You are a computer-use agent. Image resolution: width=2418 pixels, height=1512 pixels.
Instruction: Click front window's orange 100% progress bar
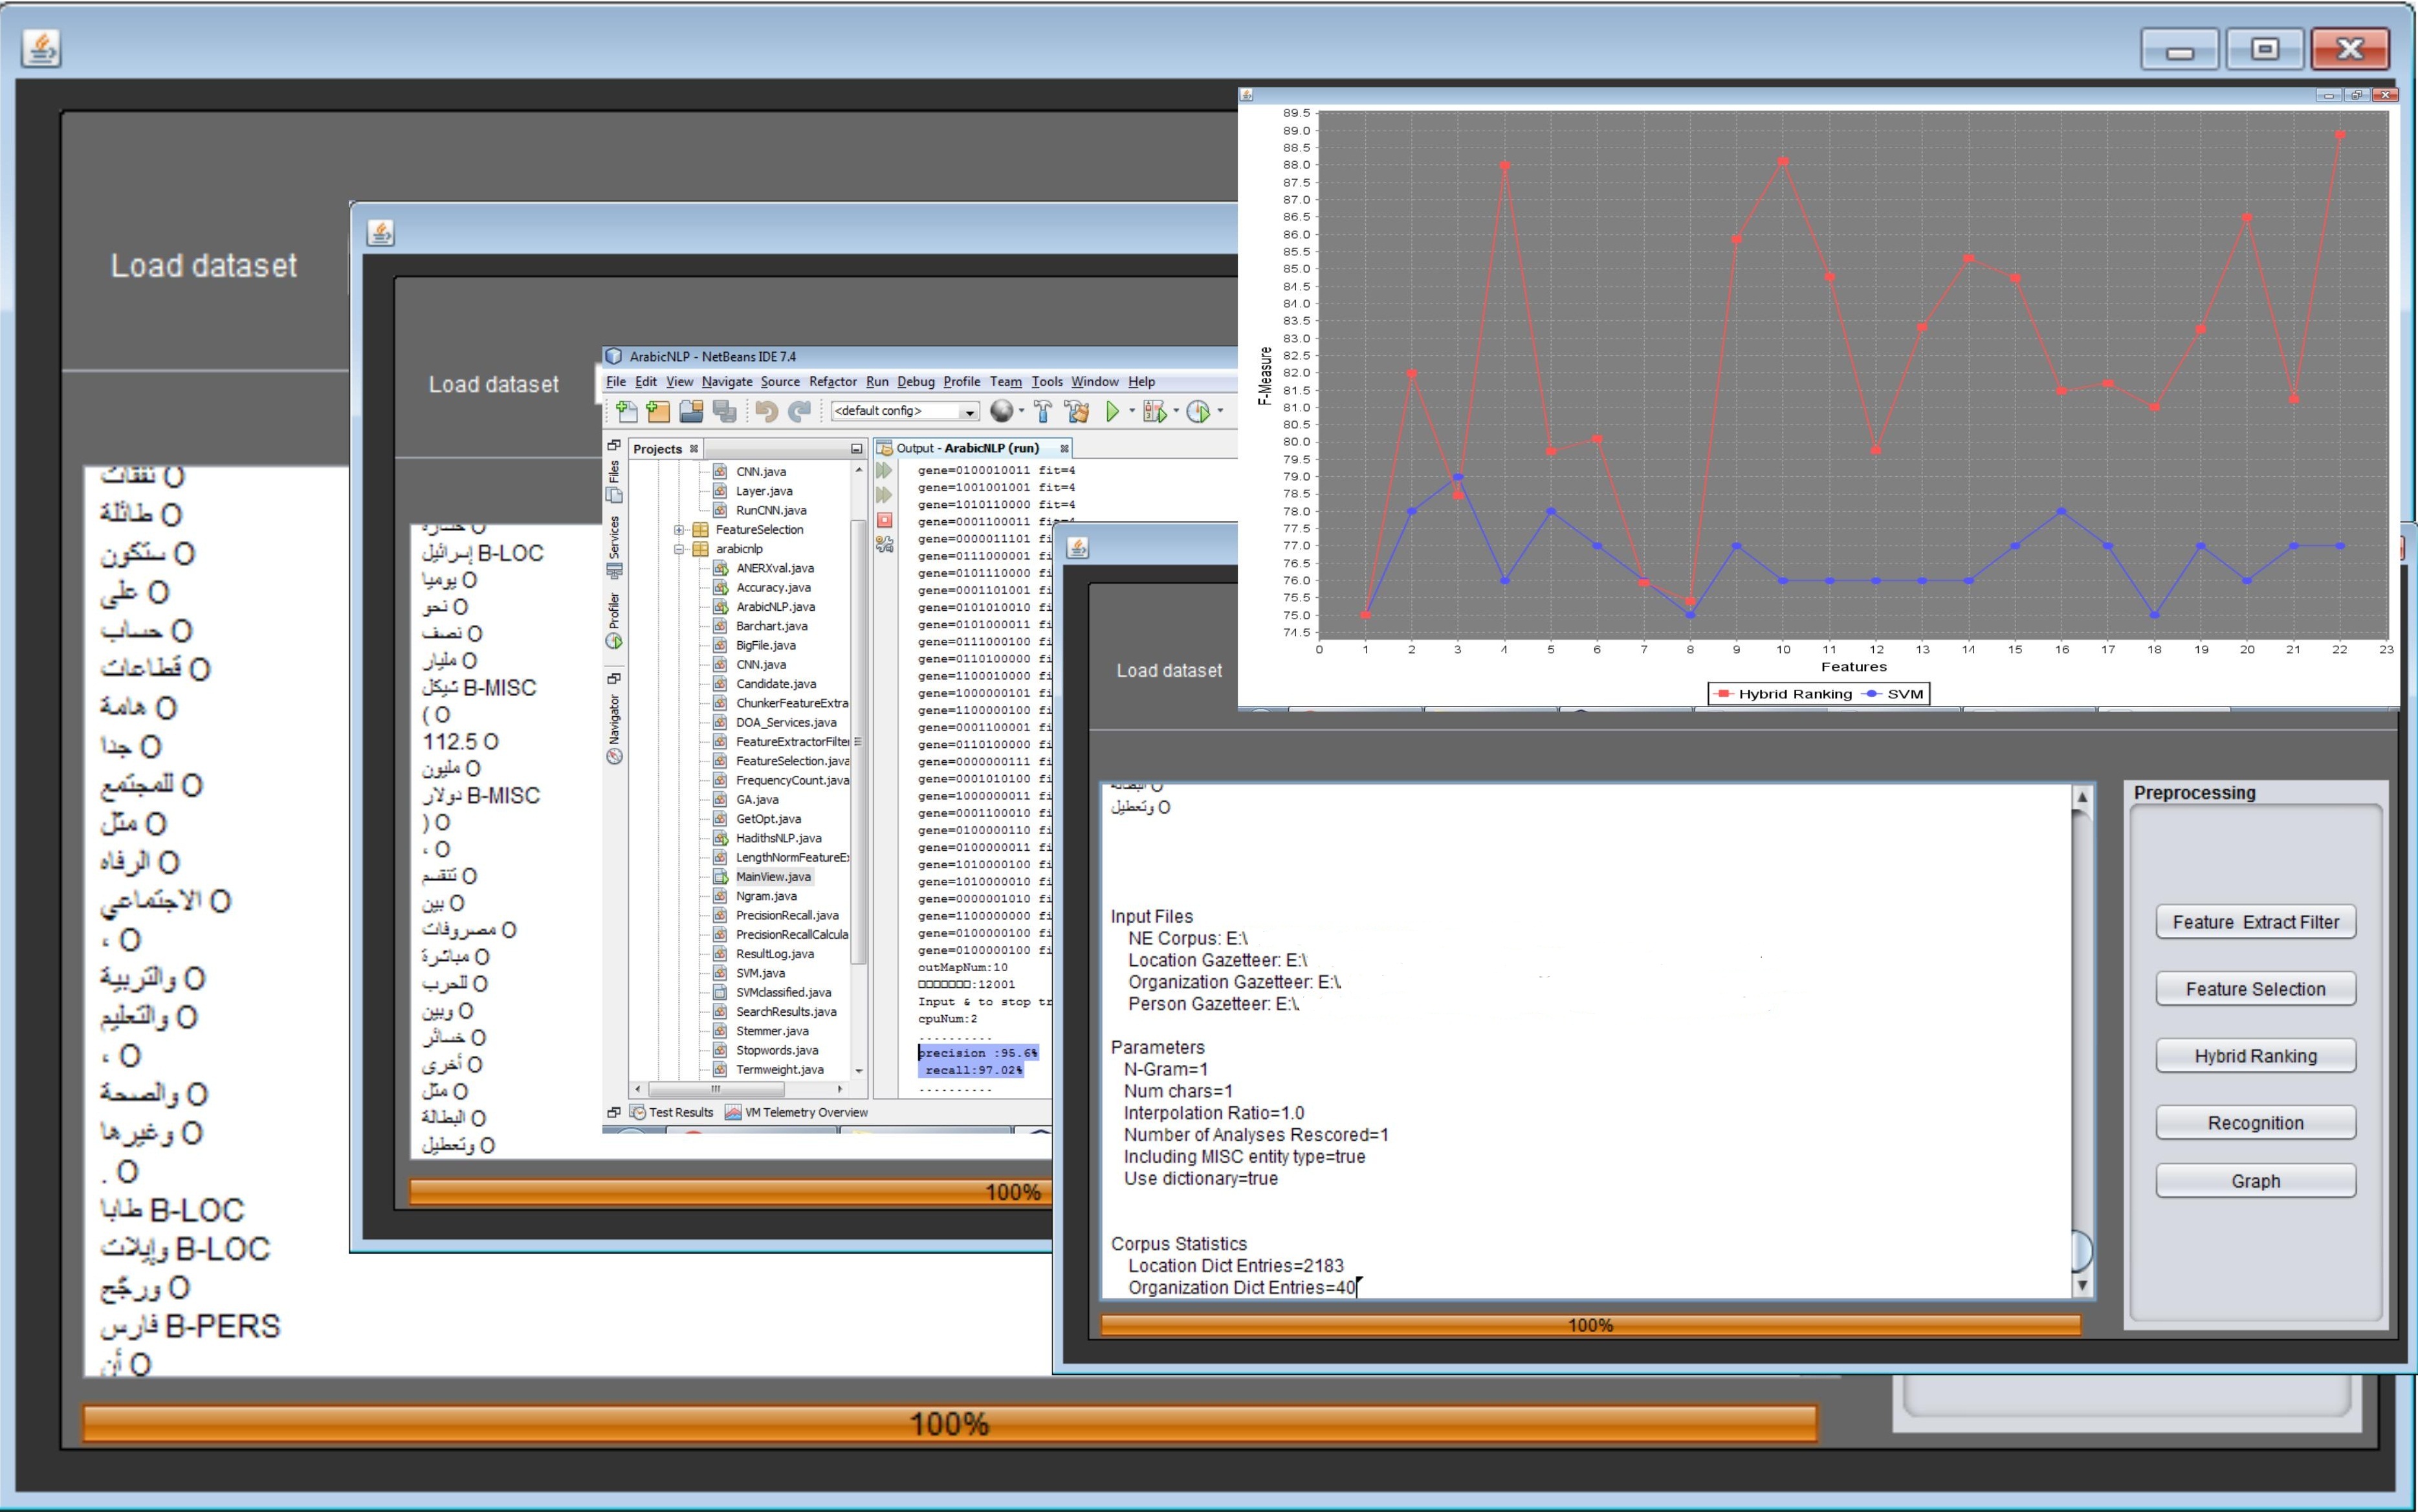click(x=1590, y=1325)
